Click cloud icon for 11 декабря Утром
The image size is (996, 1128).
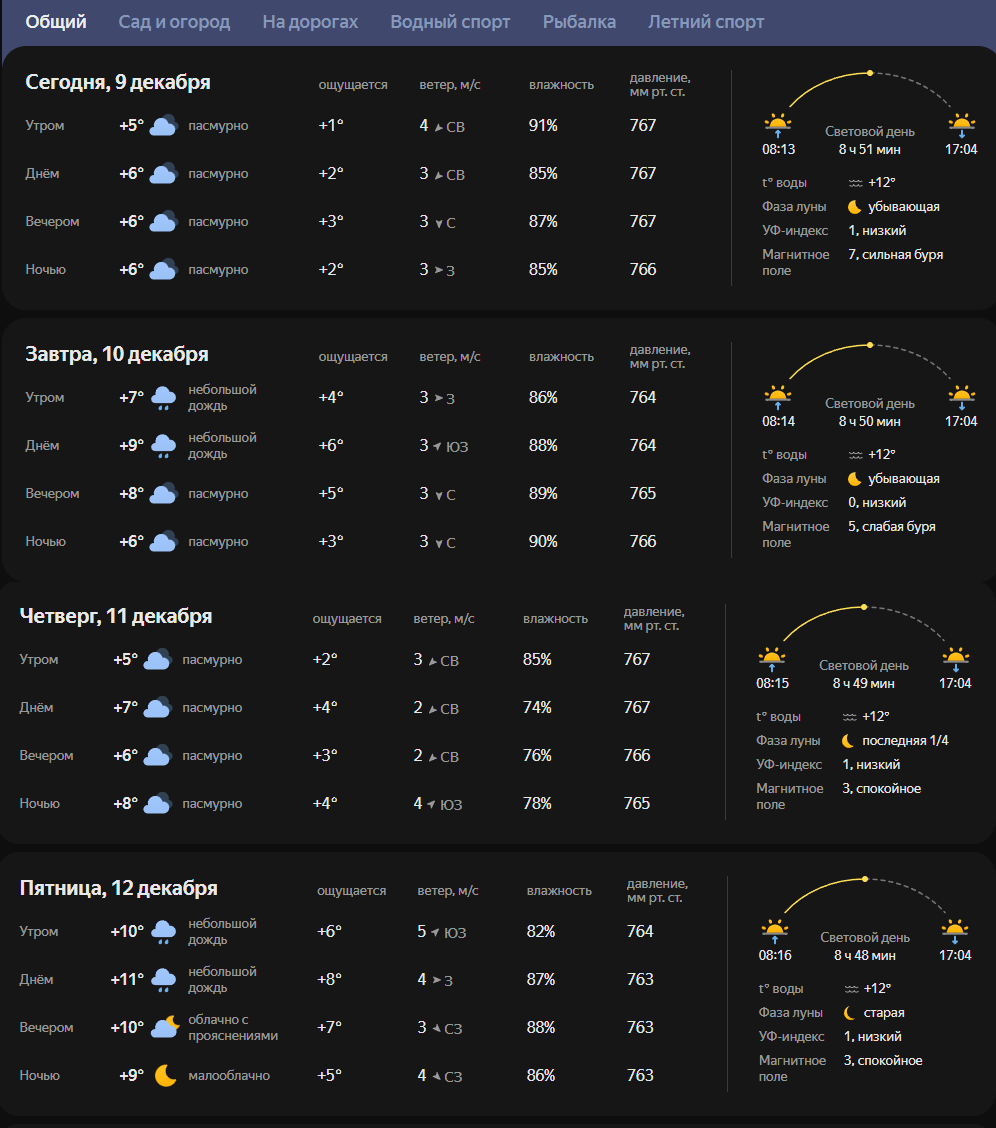click(157, 660)
